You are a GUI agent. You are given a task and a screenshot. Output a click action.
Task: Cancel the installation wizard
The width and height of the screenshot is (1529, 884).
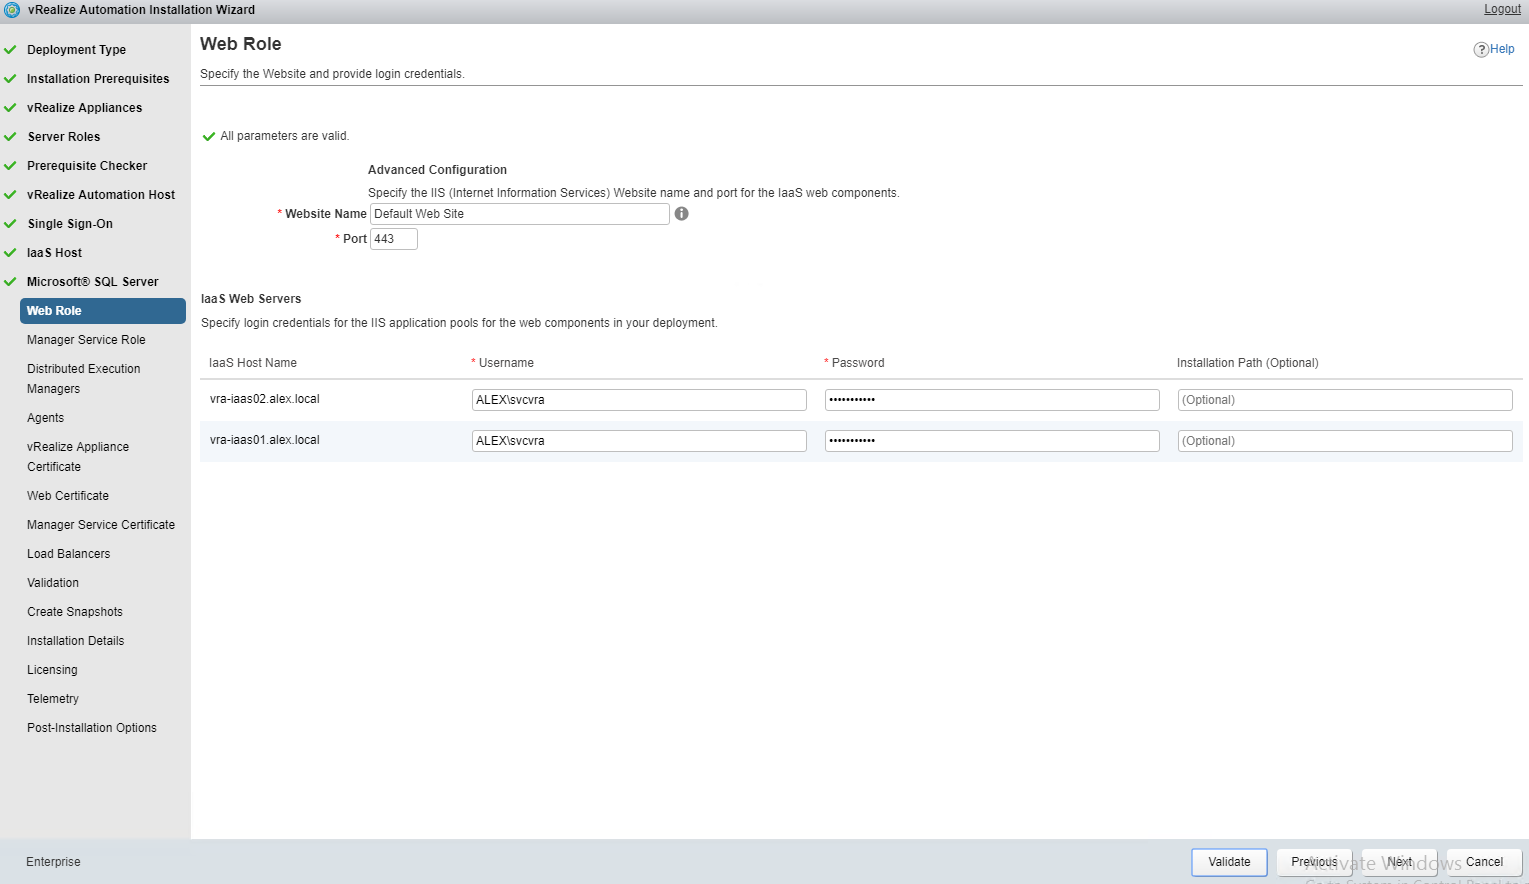pyautogui.click(x=1483, y=862)
